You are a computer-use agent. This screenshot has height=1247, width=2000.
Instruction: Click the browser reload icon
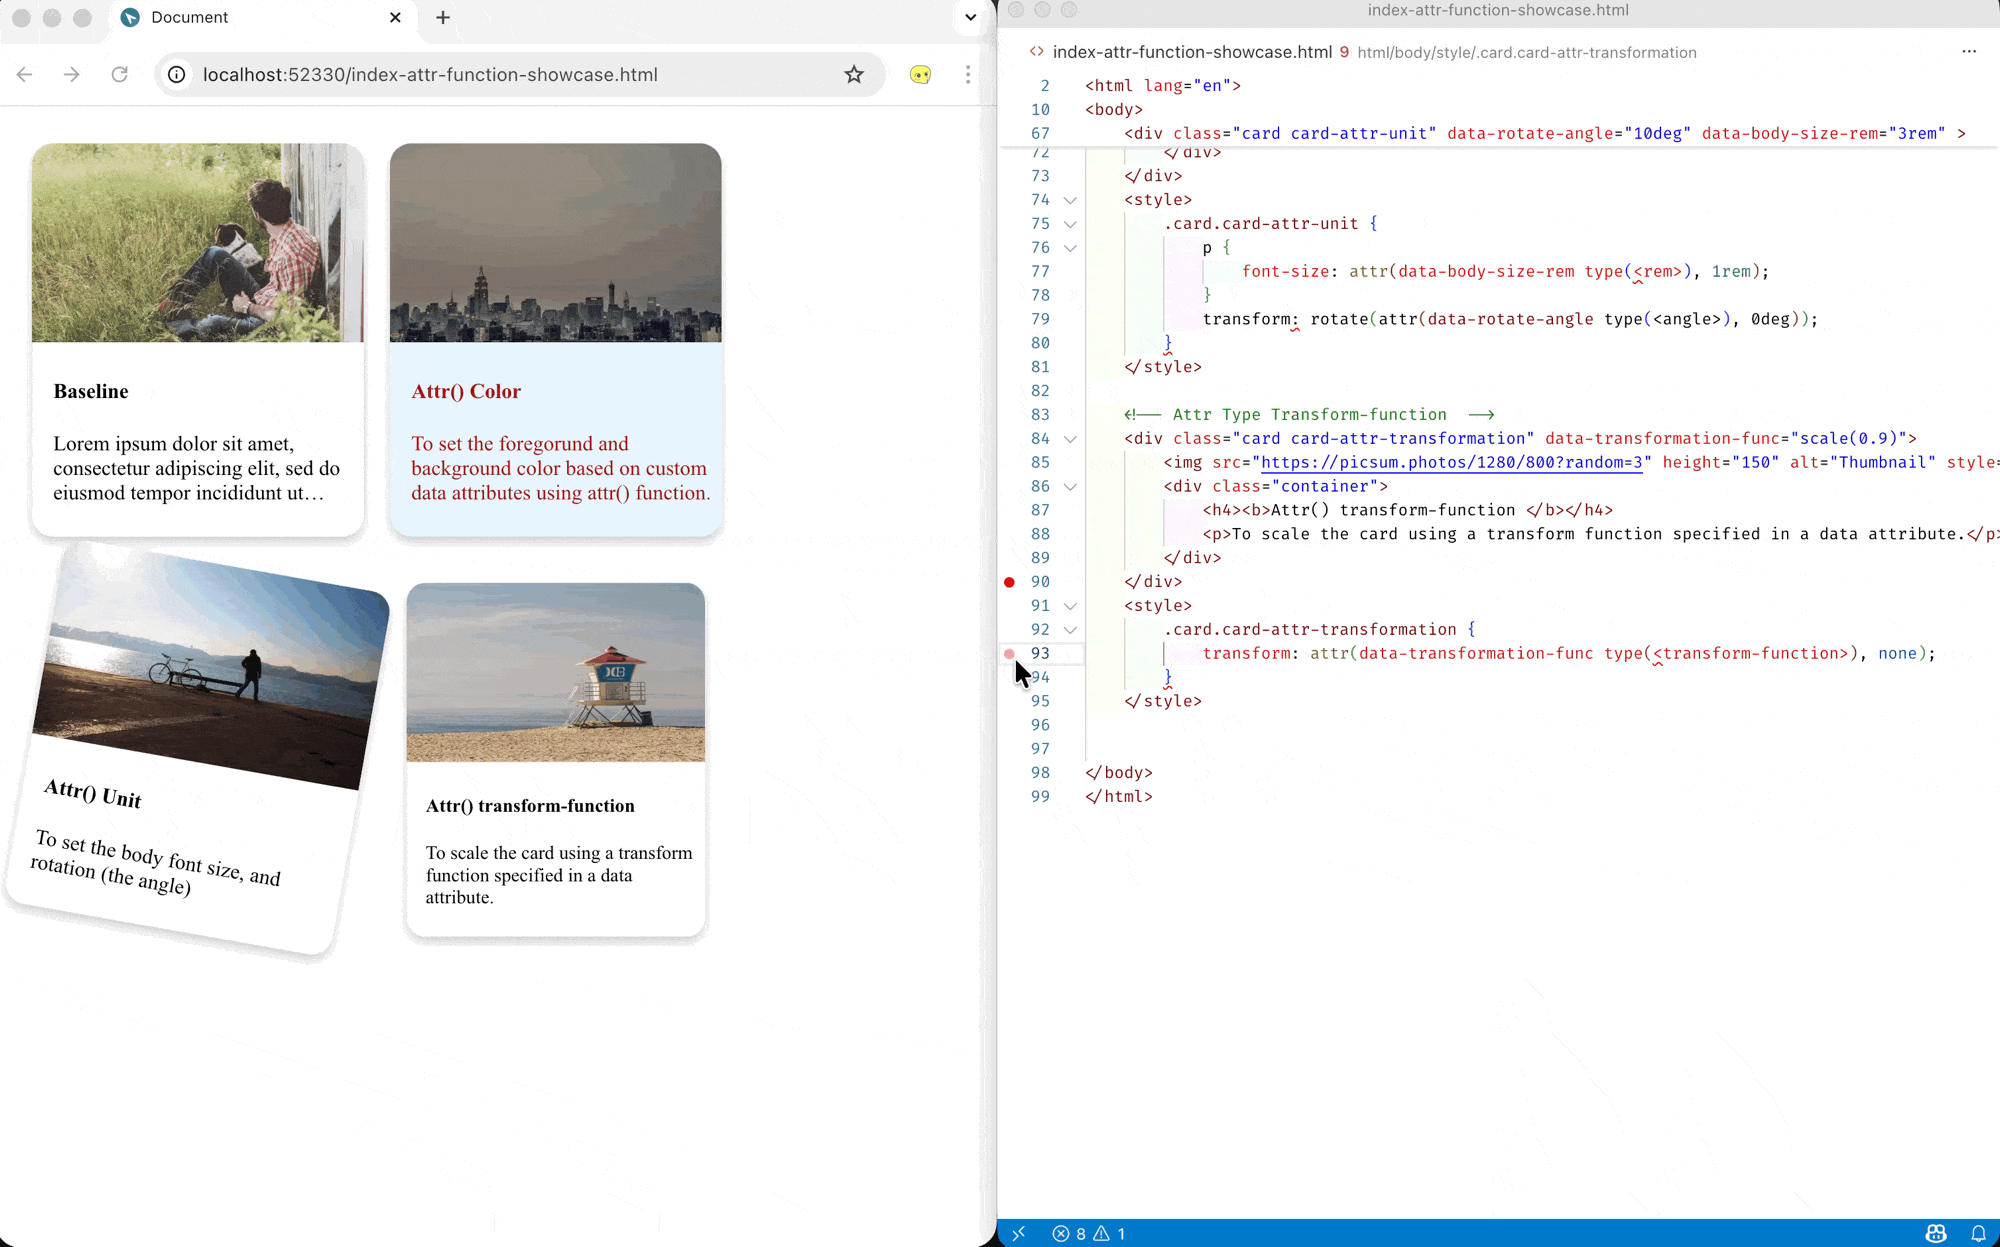click(x=119, y=74)
